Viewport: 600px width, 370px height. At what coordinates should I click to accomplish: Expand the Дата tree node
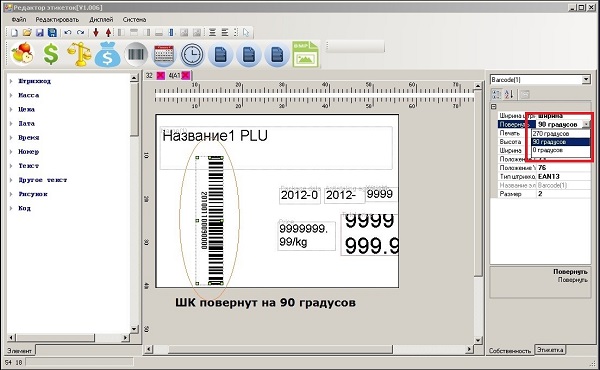click(11, 124)
